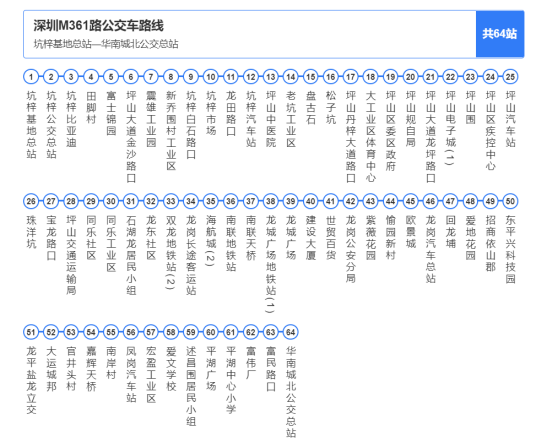Select station marker number 34
Viewport: 536px width, 447px height.
[191, 201]
